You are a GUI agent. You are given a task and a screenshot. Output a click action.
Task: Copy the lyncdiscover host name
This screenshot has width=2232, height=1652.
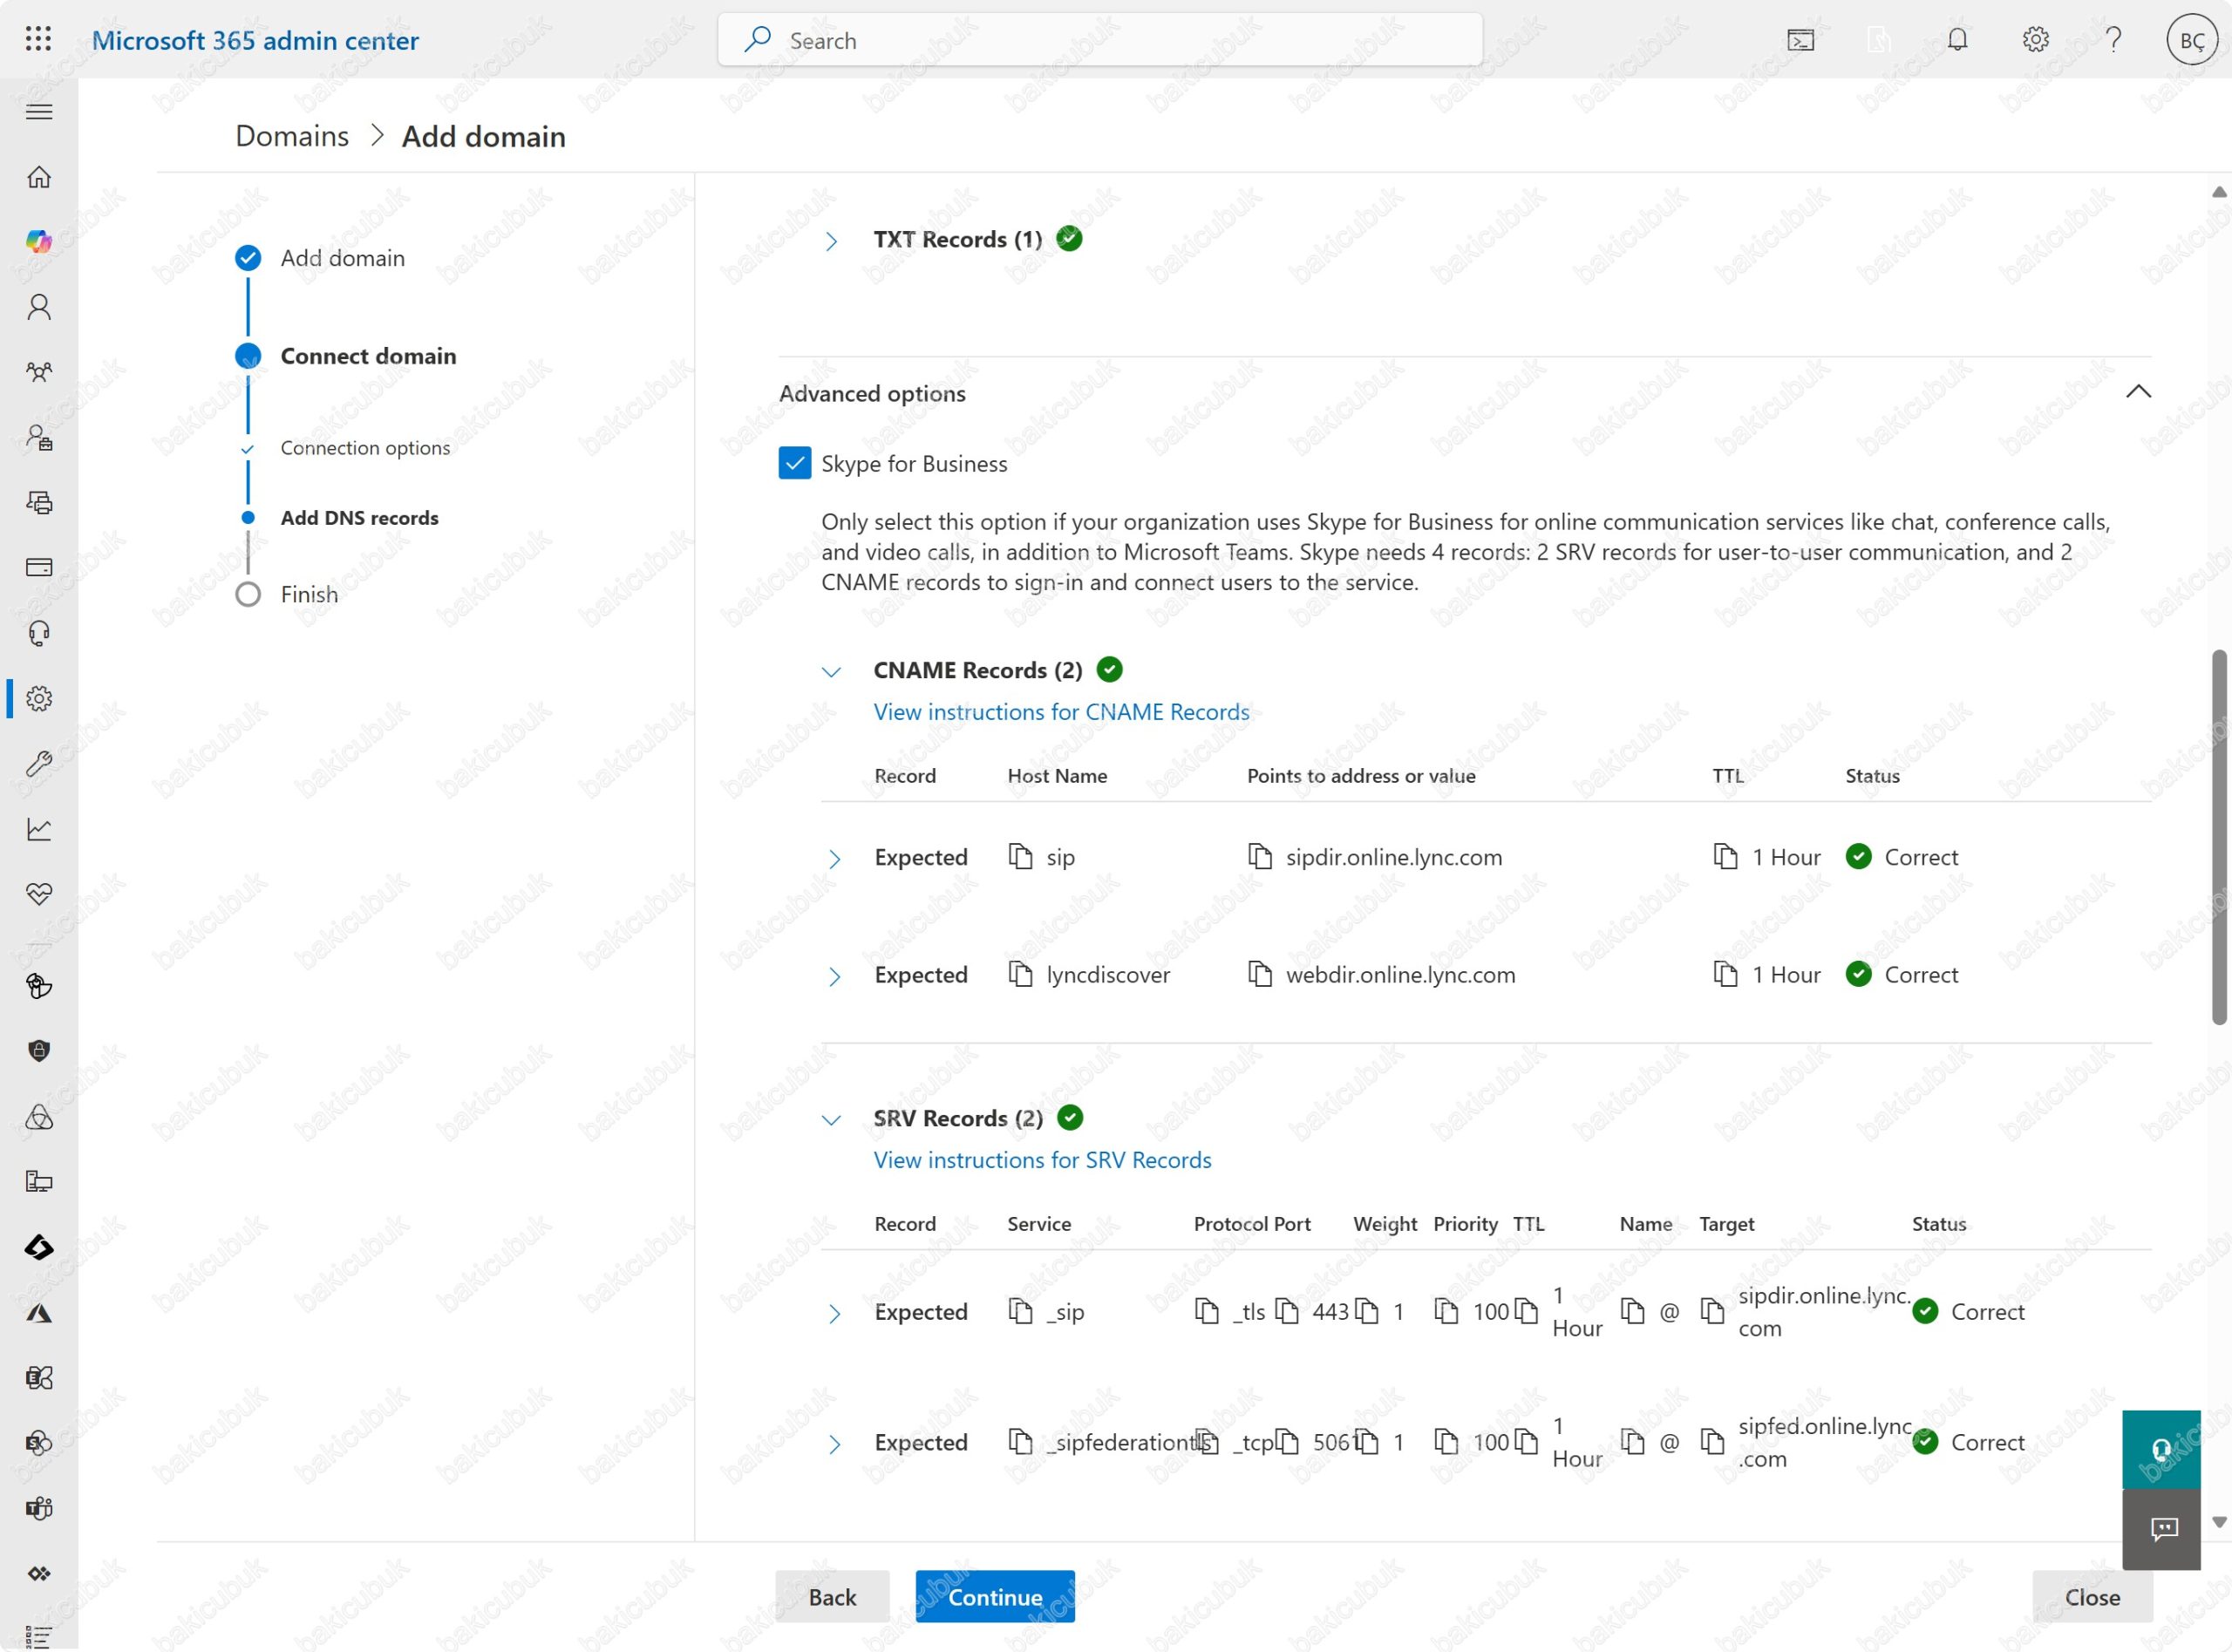(1020, 974)
